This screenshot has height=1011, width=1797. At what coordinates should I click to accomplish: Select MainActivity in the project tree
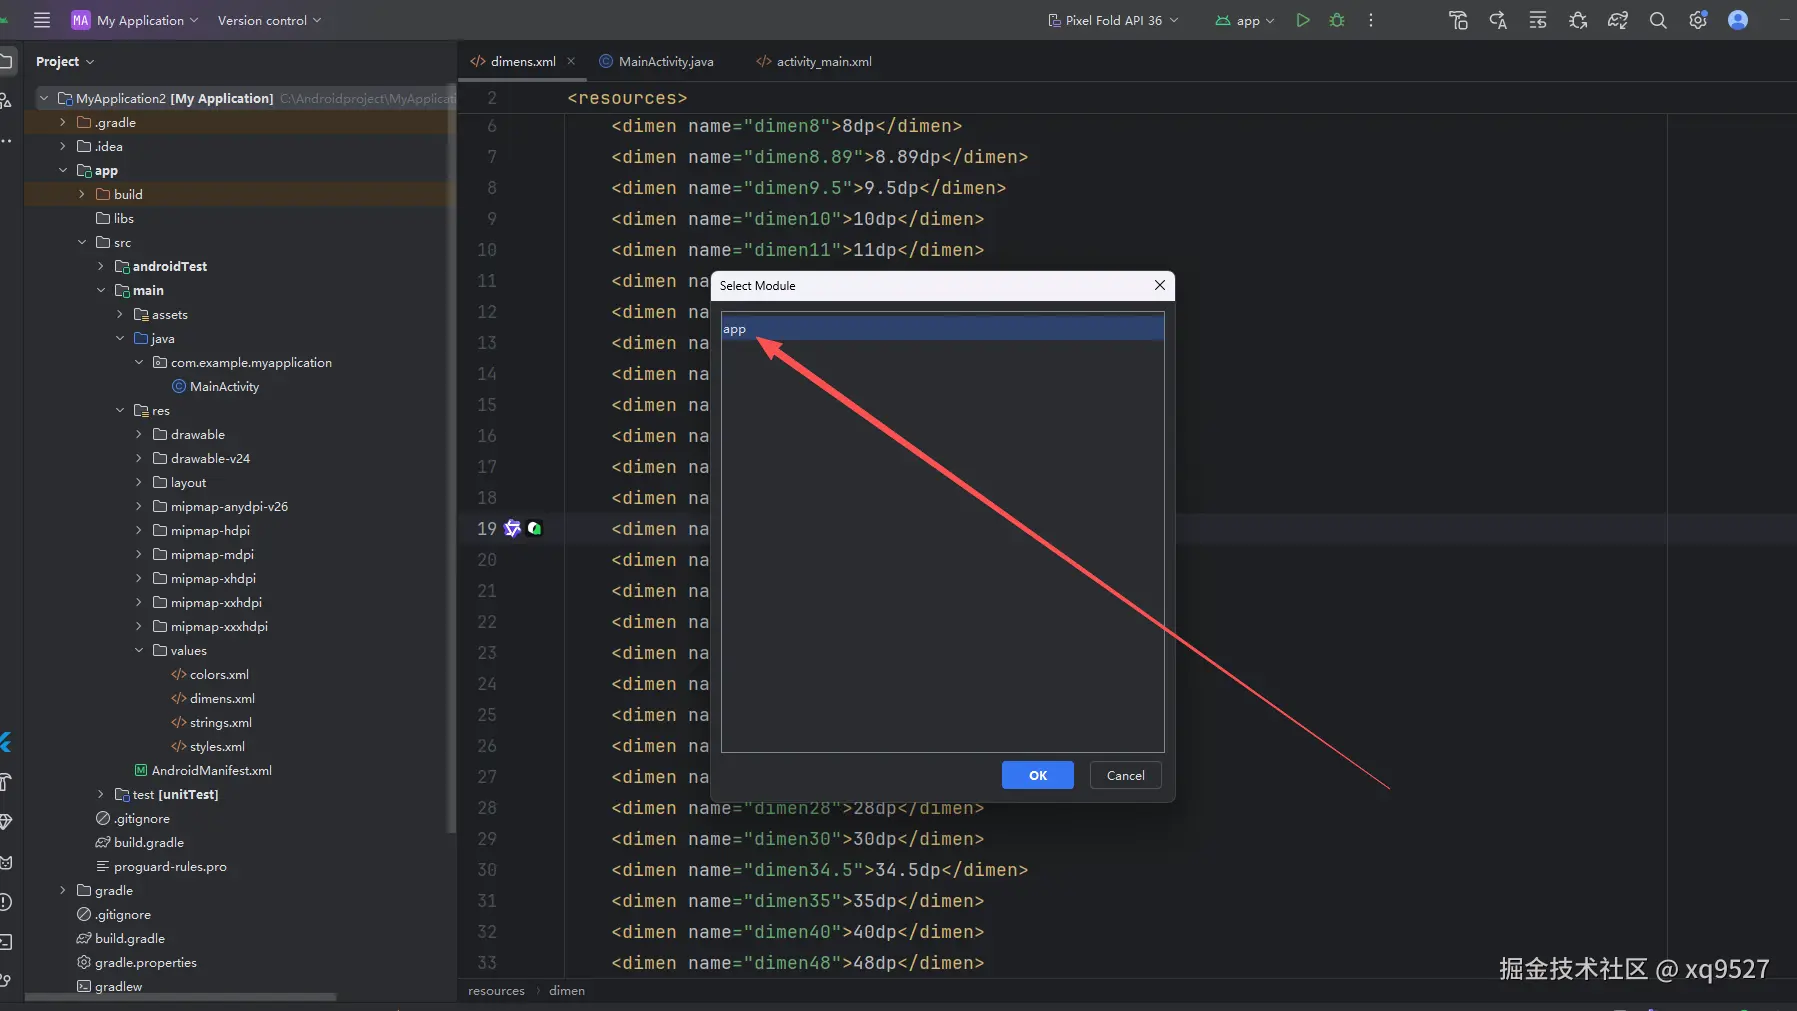pyautogui.click(x=215, y=386)
